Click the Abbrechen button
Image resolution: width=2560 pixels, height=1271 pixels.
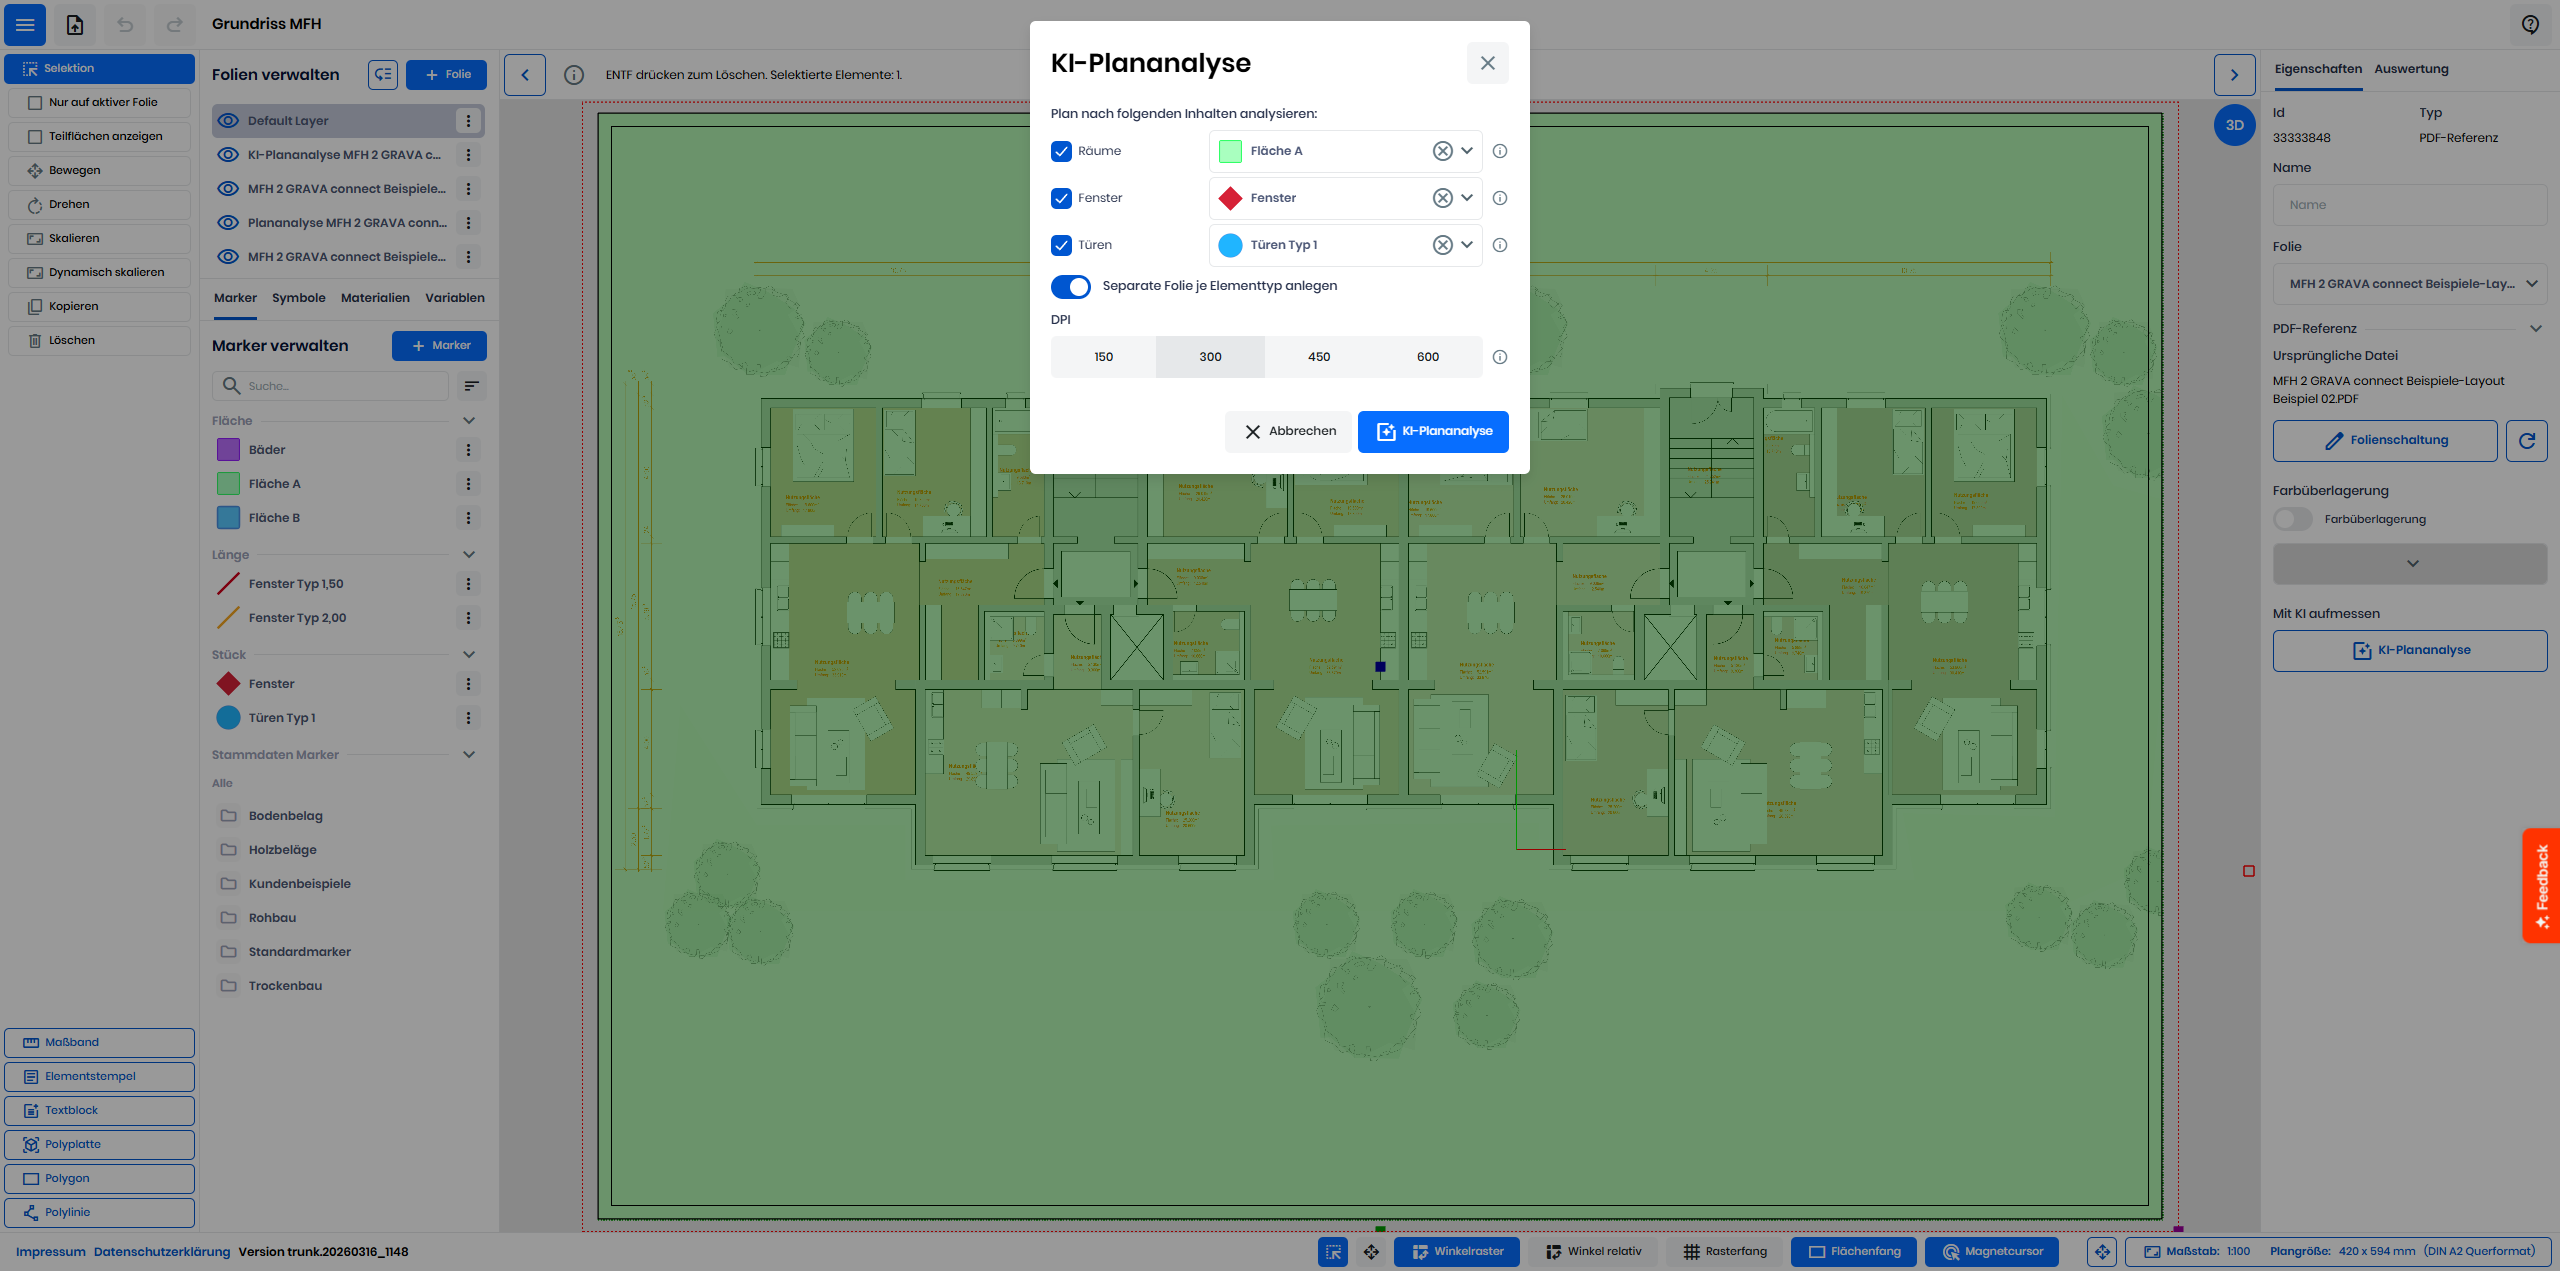pos(1289,432)
